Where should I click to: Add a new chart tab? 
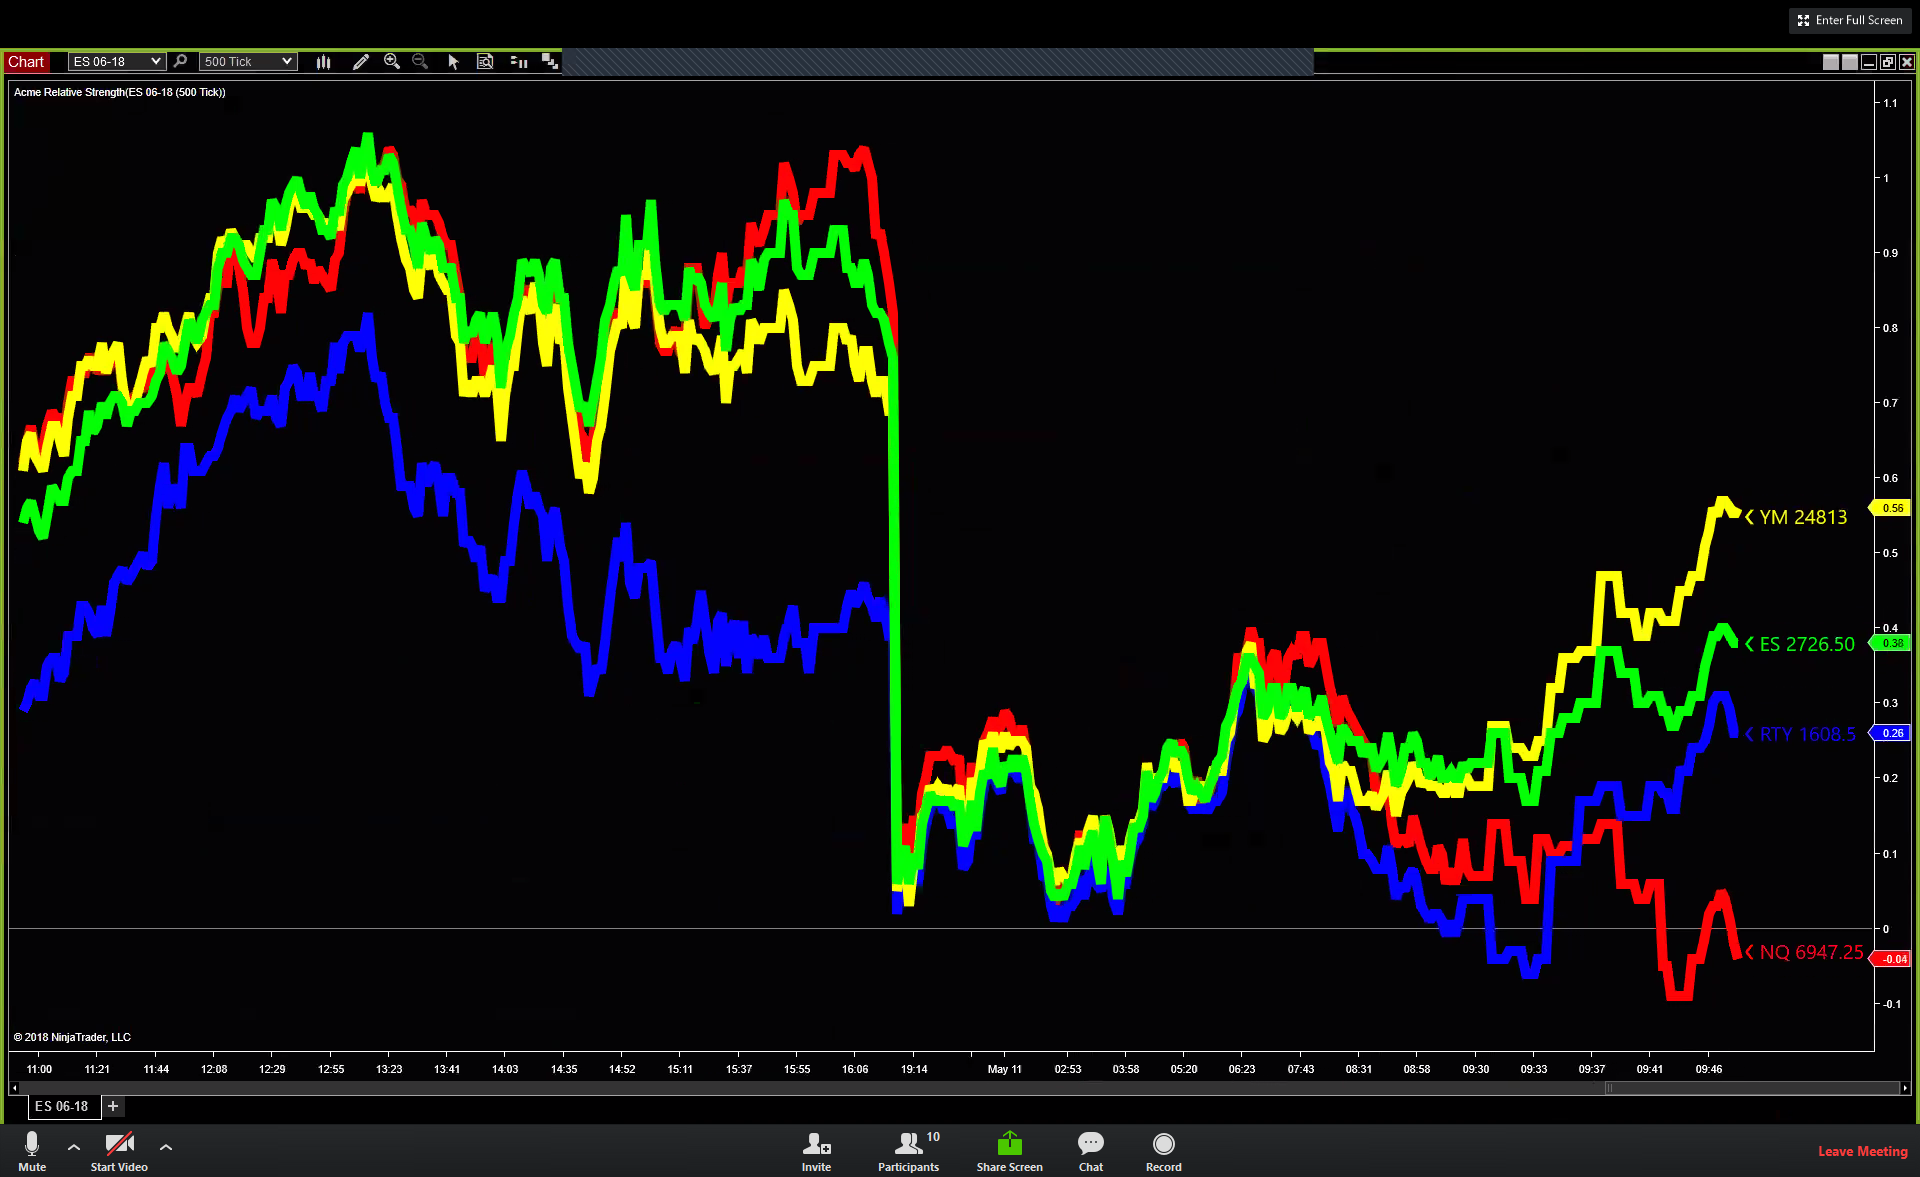(x=113, y=1106)
